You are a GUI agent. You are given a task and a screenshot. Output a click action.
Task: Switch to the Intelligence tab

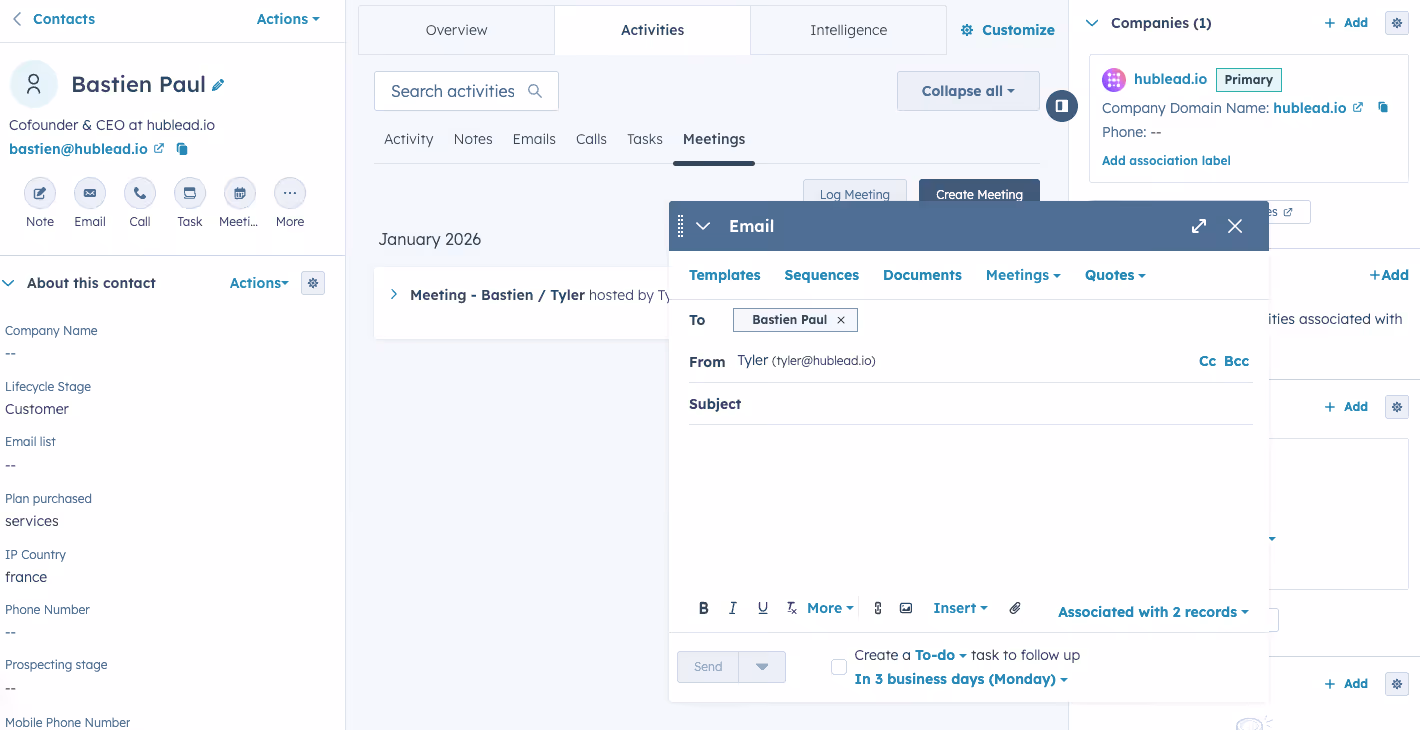pyautogui.click(x=848, y=30)
